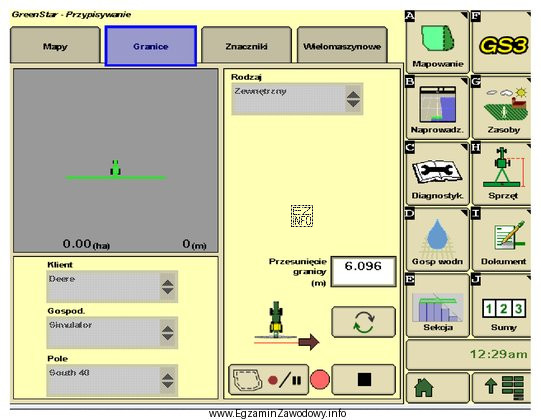541x420 pixels.
Task: Go to the home screen icon
Action: pos(437,387)
